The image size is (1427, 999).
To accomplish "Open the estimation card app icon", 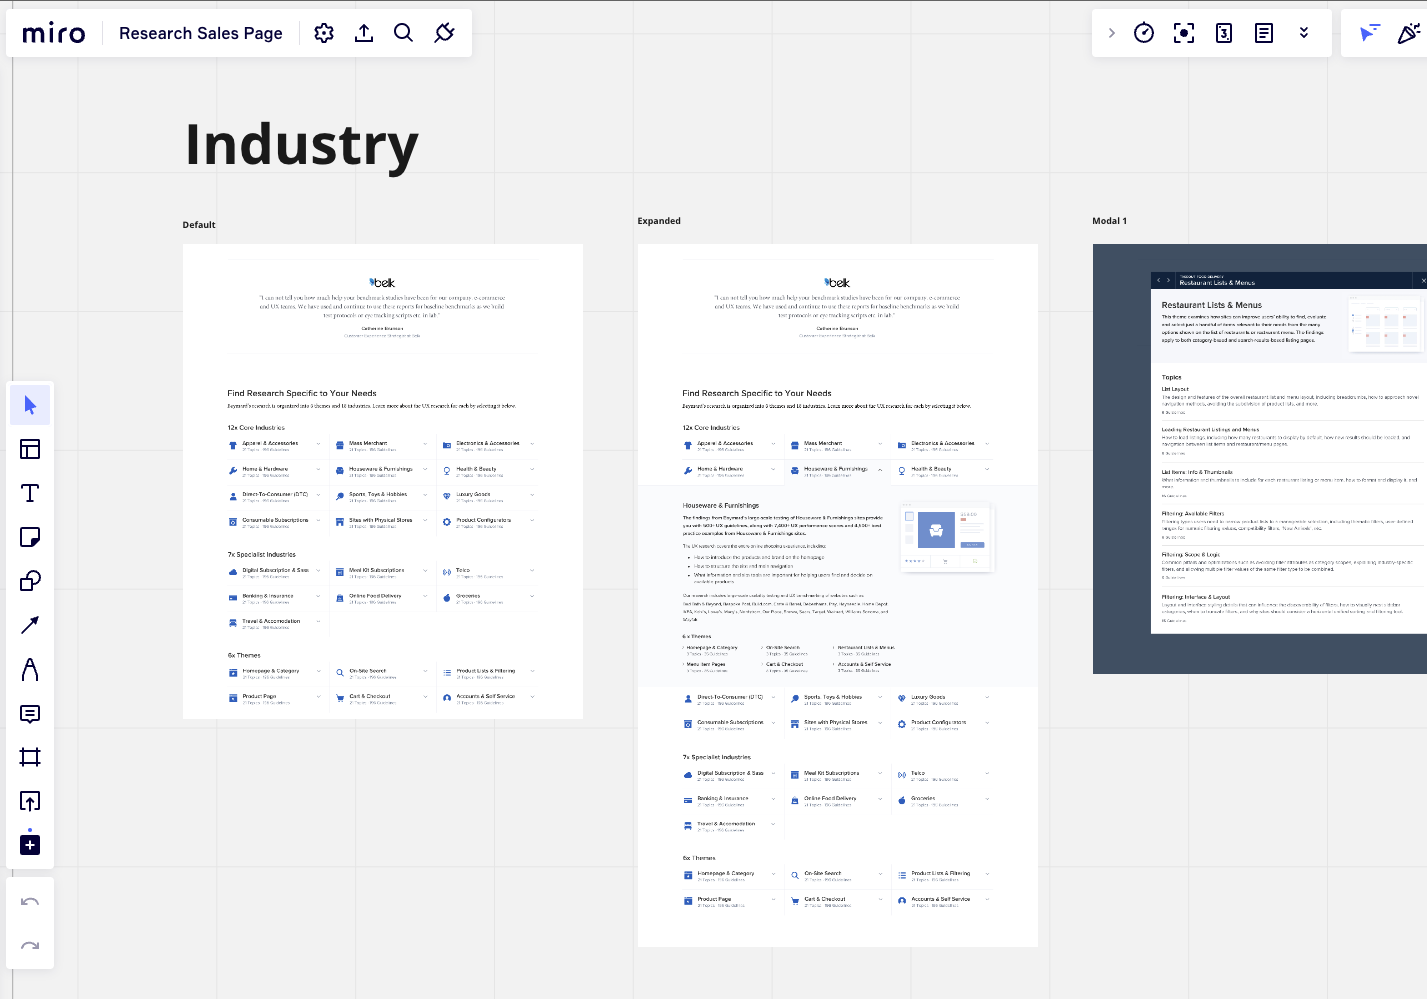I will click(x=1224, y=33).
